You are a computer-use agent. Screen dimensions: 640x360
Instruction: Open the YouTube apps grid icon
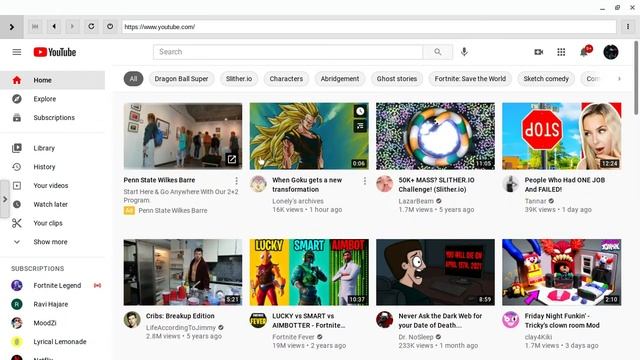click(561, 52)
